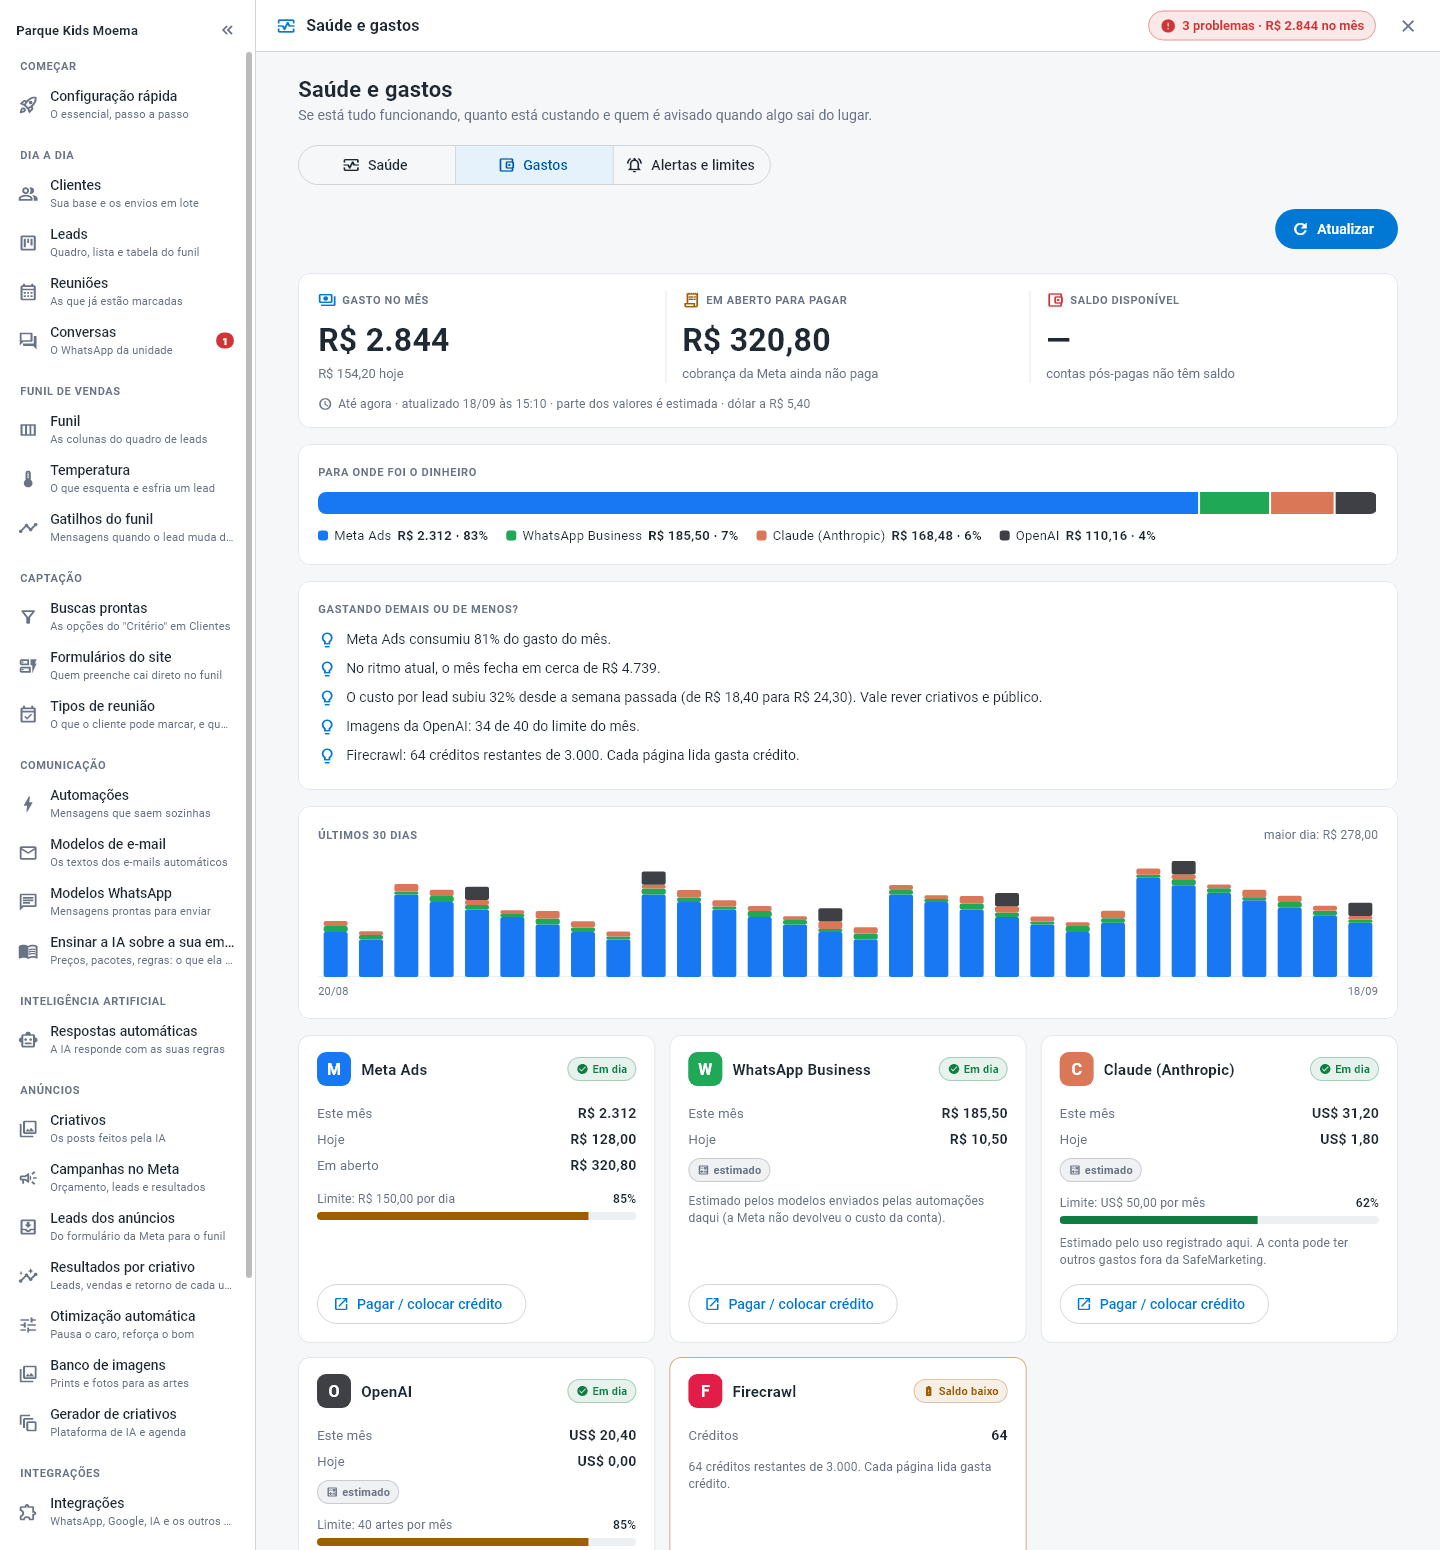The image size is (1440, 1550).
Task: Open Conversas chat icon
Action: [28, 341]
